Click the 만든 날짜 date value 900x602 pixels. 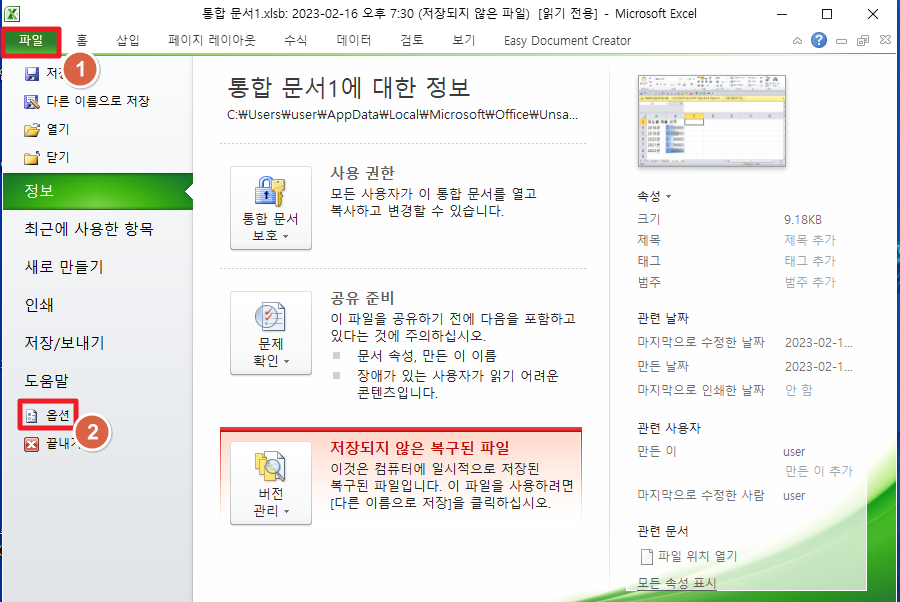818,367
